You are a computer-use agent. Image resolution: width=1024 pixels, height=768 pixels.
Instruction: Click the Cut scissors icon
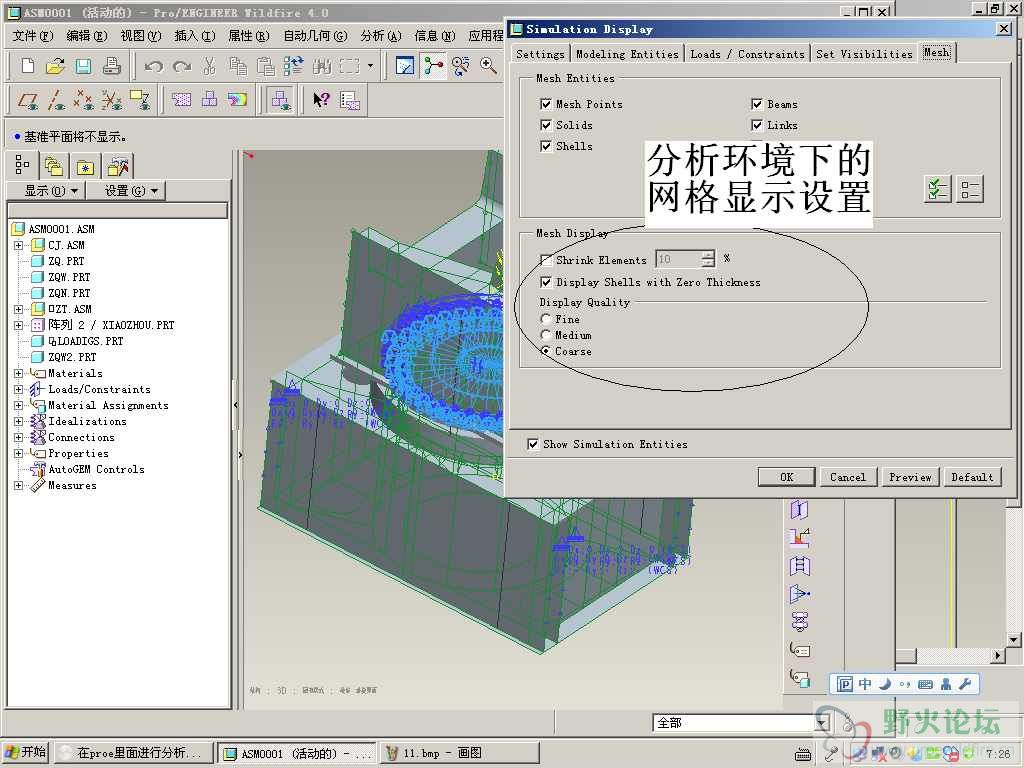(x=209, y=66)
